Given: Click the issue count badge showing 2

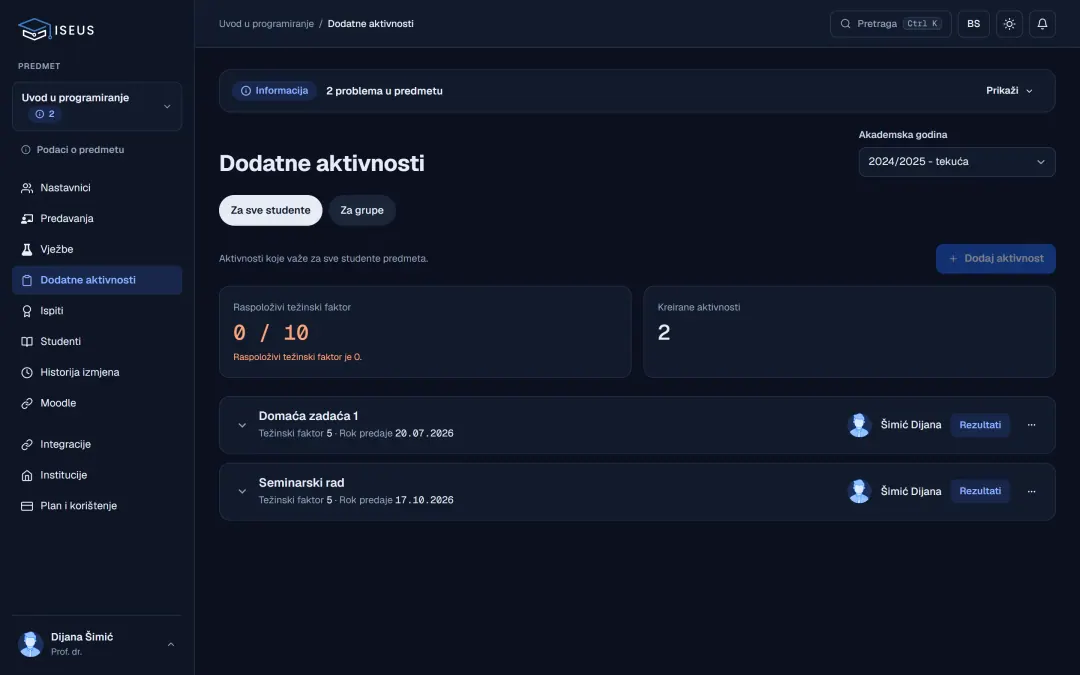Looking at the screenshot, I should pos(45,114).
